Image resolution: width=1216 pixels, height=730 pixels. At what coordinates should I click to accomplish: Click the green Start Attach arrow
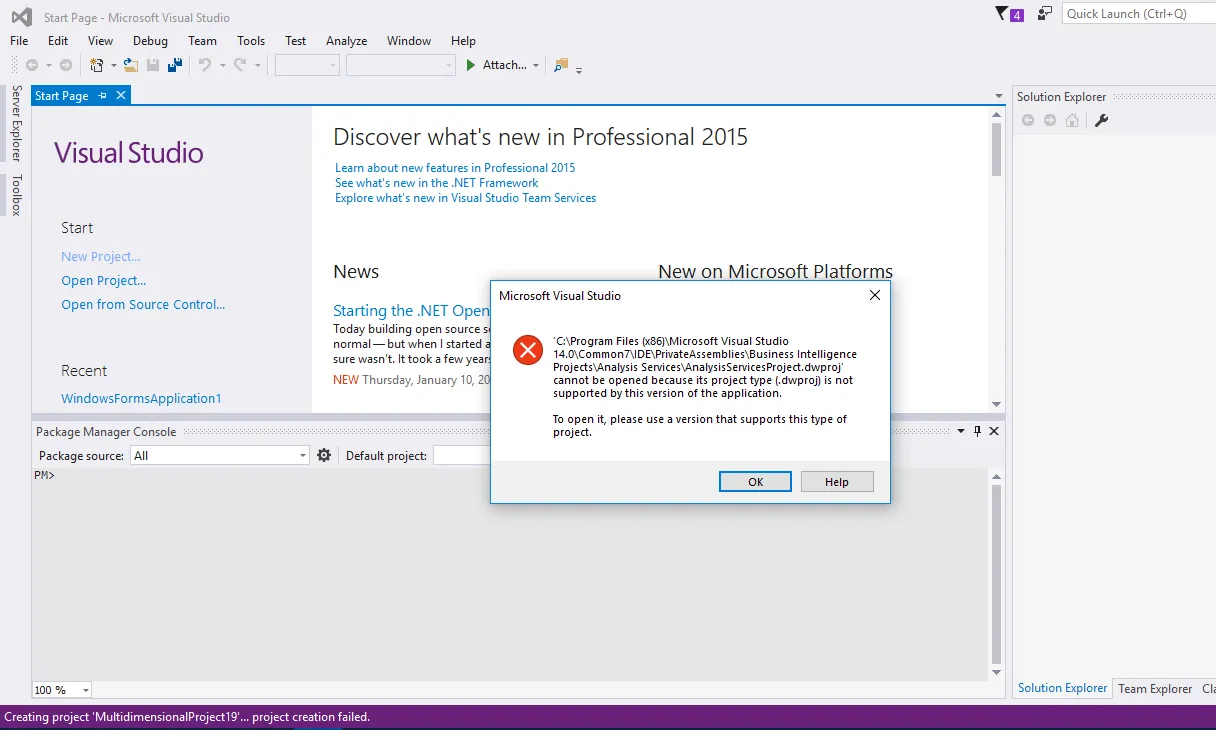471,65
